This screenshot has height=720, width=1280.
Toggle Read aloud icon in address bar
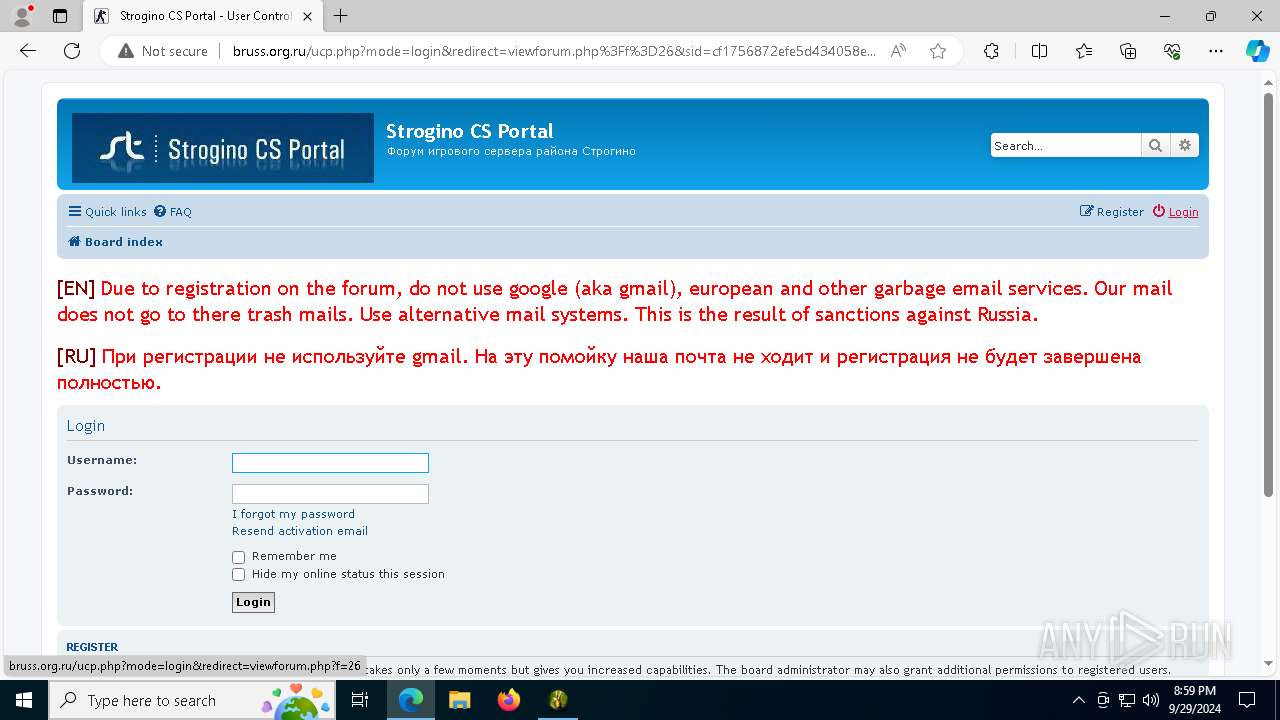(x=898, y=51)
